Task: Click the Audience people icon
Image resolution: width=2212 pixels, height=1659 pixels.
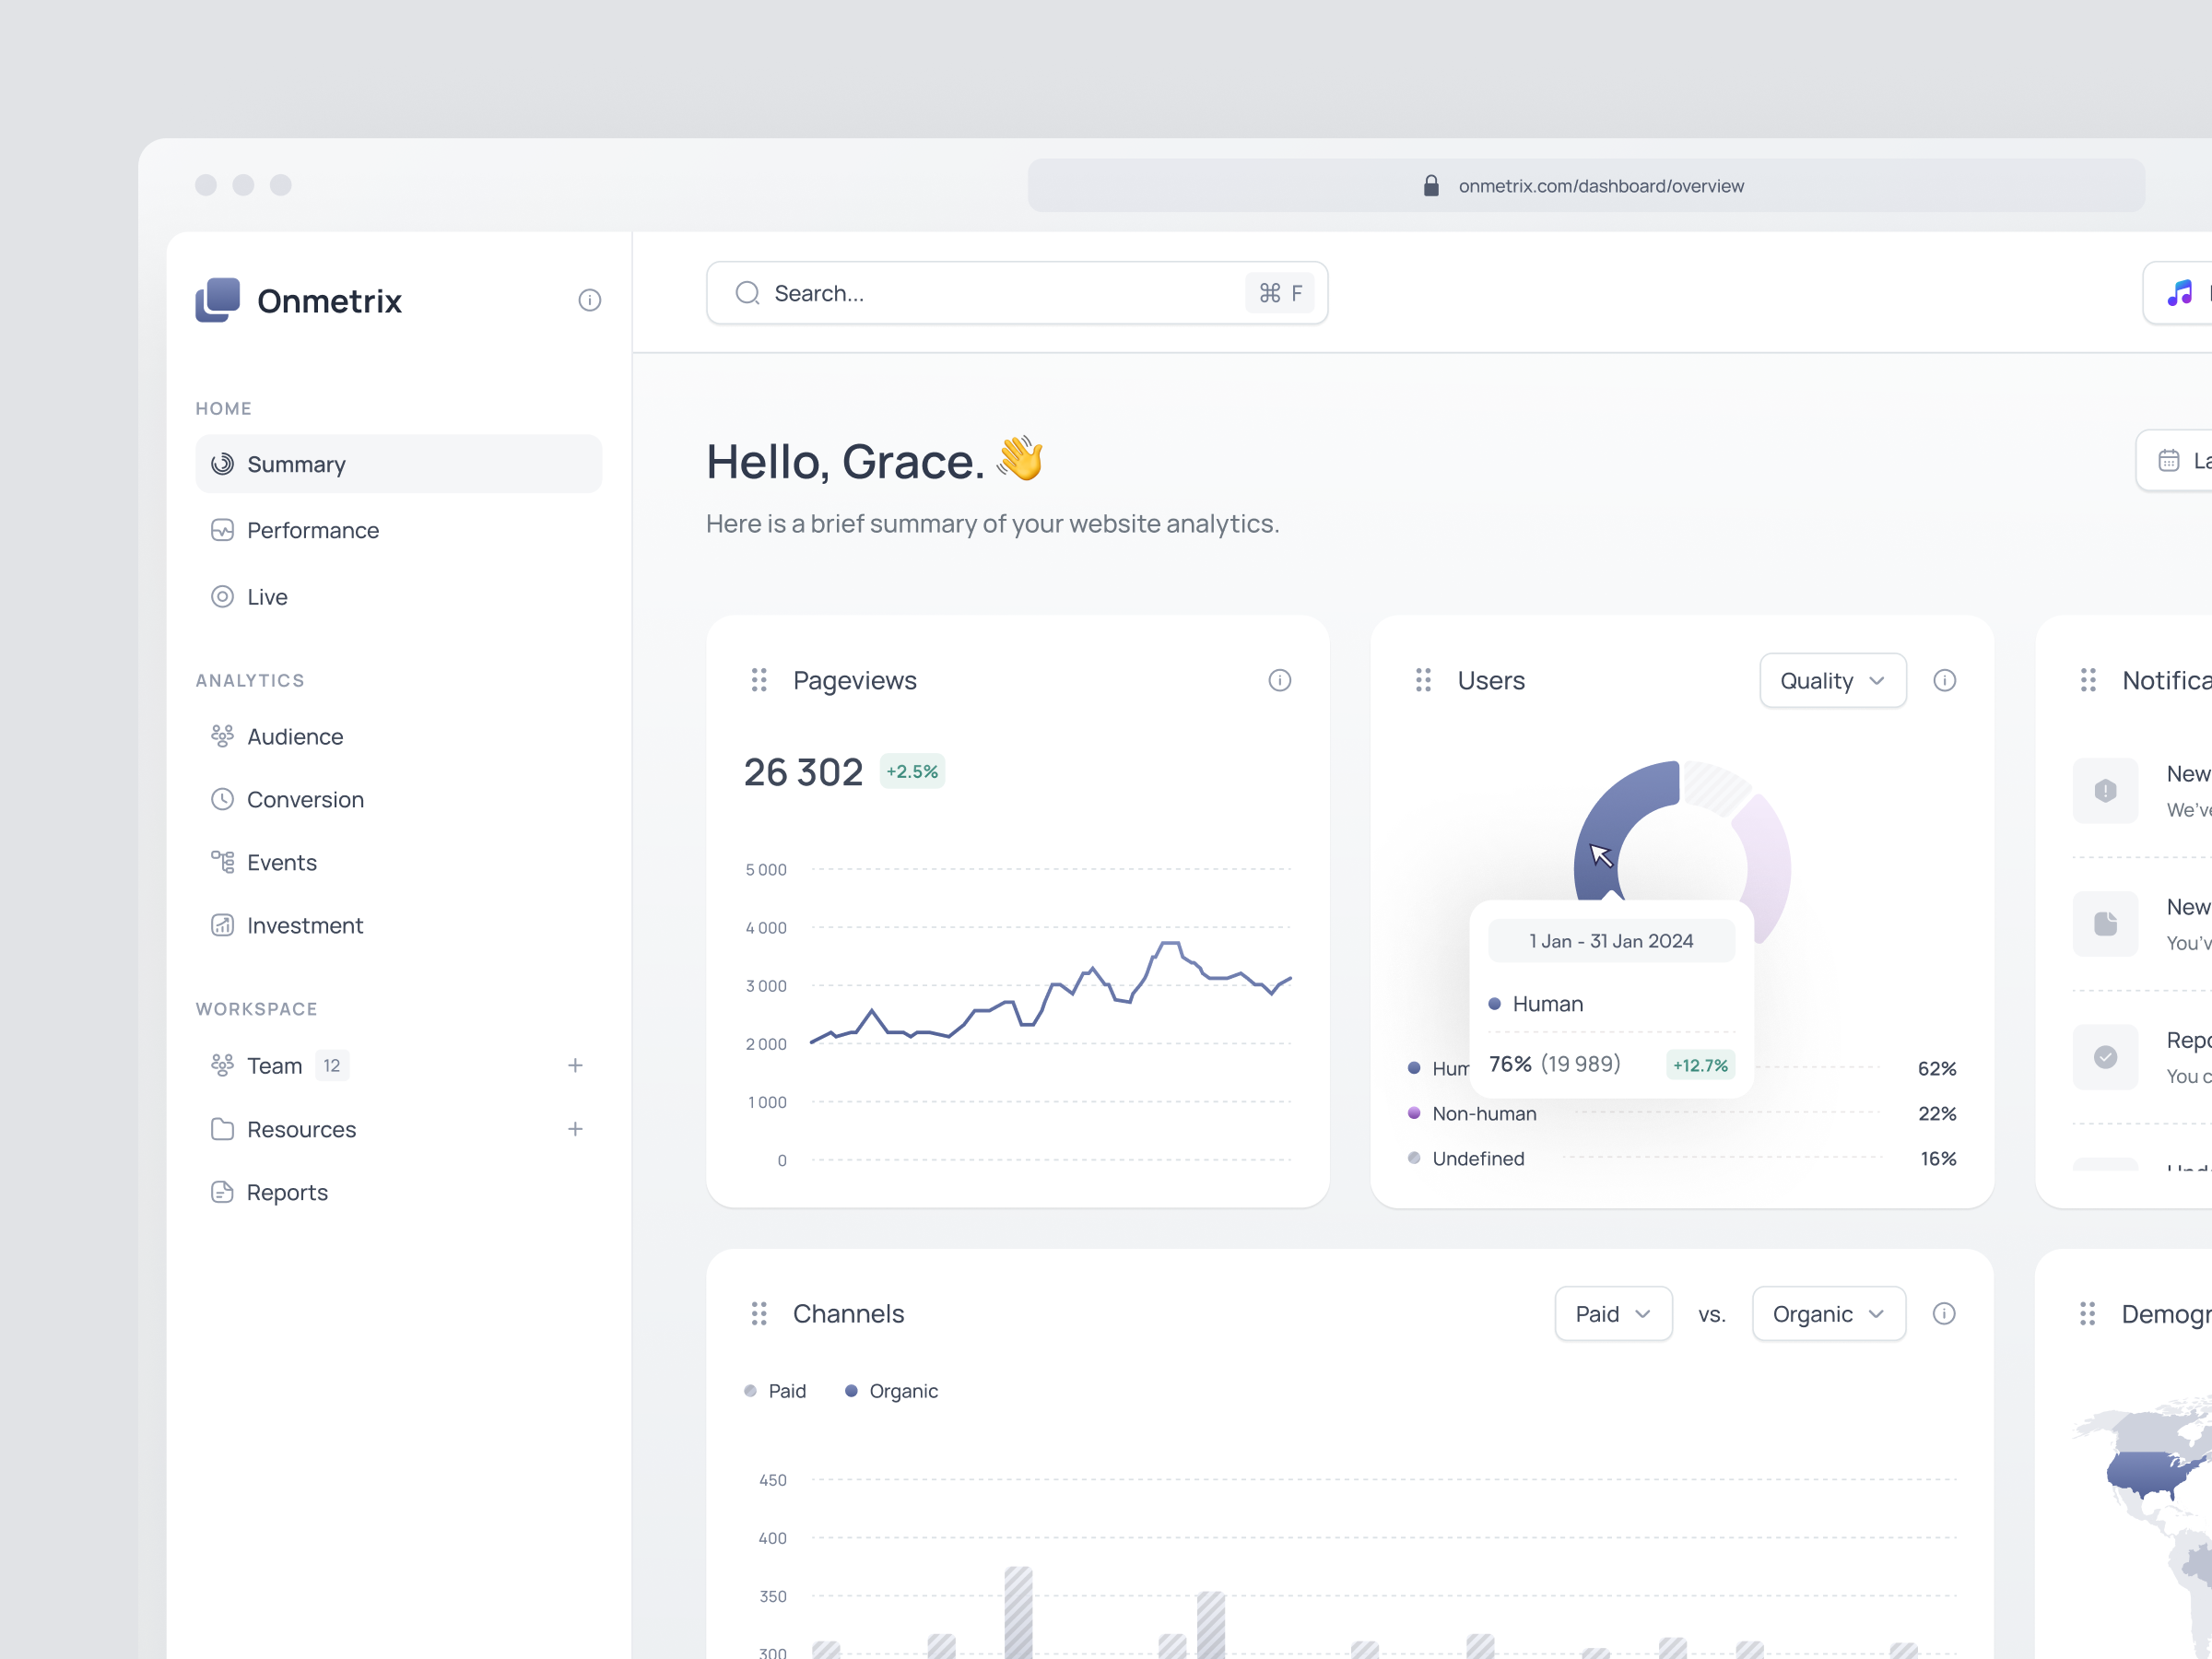Action: point(223,735)
